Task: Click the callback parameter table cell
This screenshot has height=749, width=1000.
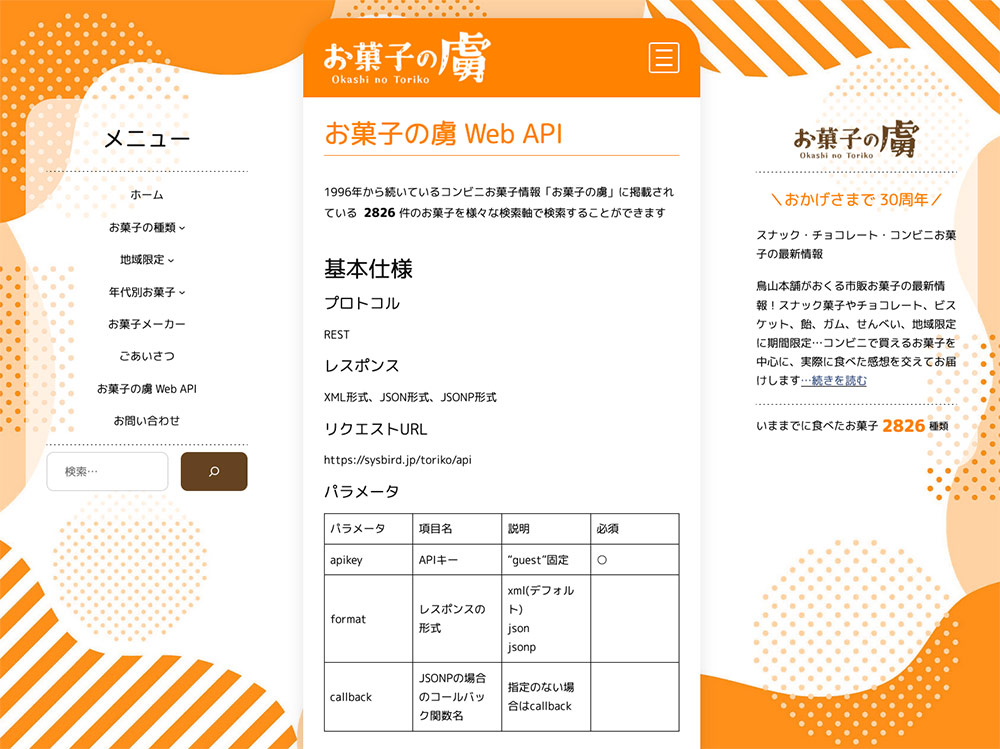Action: pos(351,697)
